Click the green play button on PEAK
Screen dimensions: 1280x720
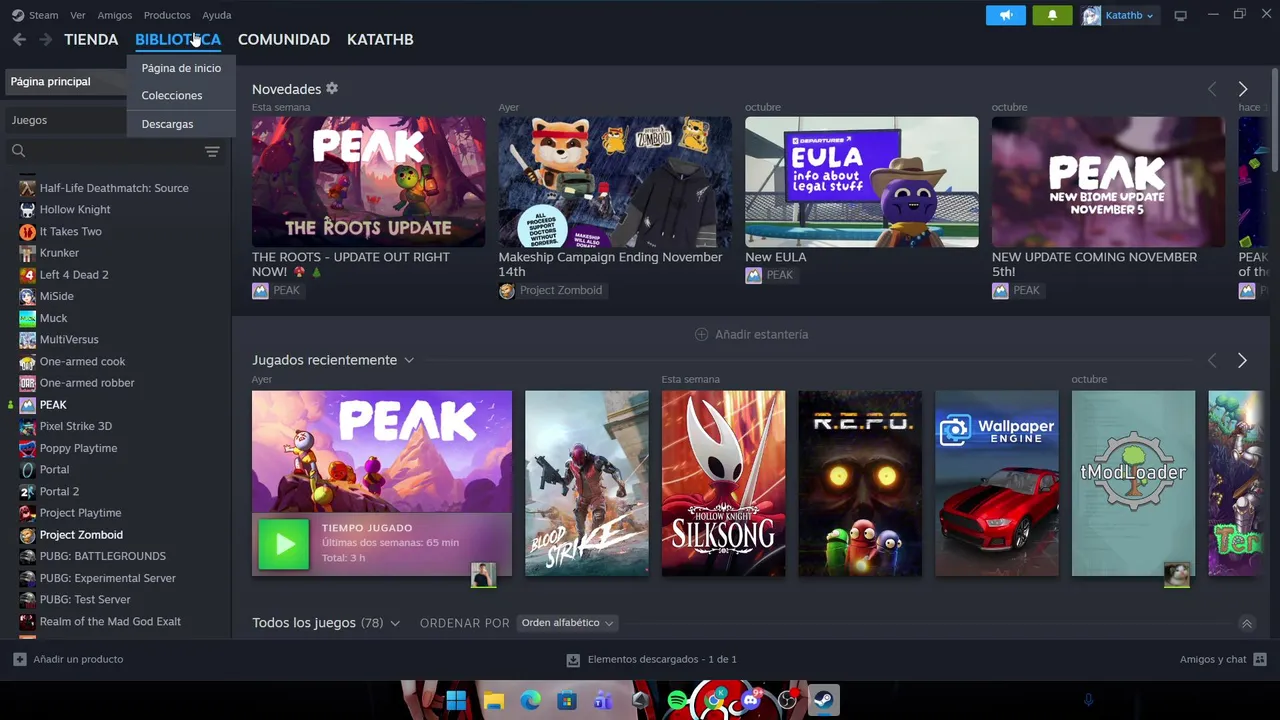point(284,544)
